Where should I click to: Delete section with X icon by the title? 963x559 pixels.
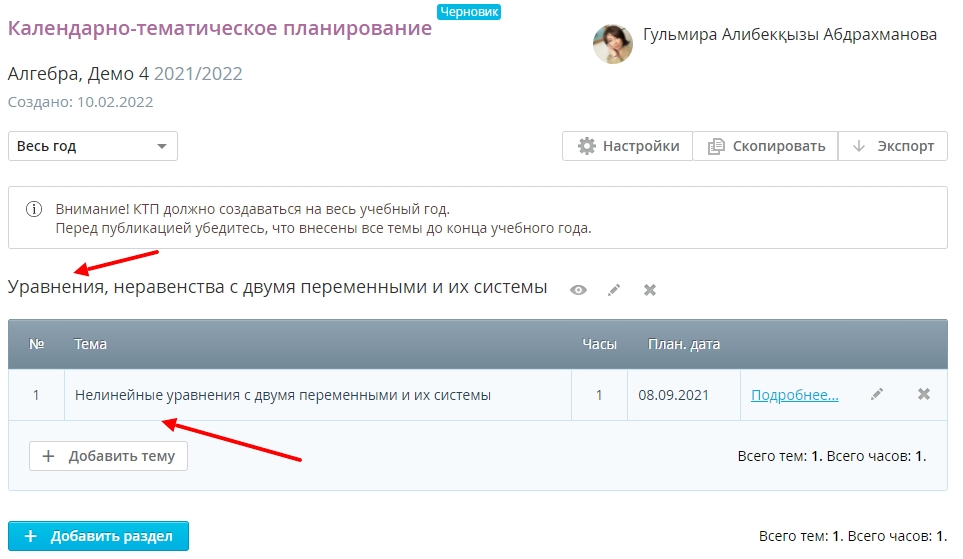[650, 290]
